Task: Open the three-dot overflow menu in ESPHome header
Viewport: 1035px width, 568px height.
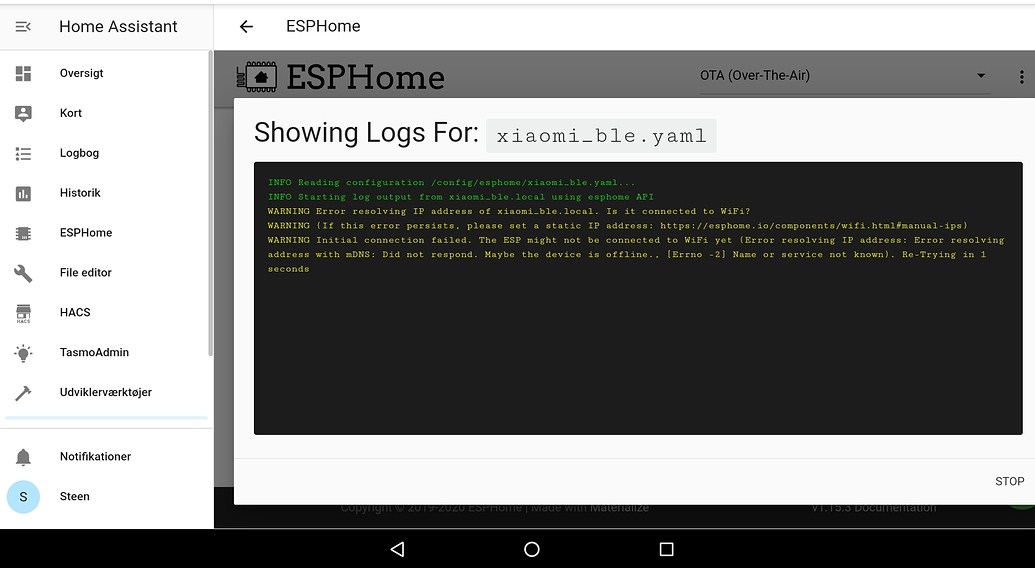Action: point(1021,77)
